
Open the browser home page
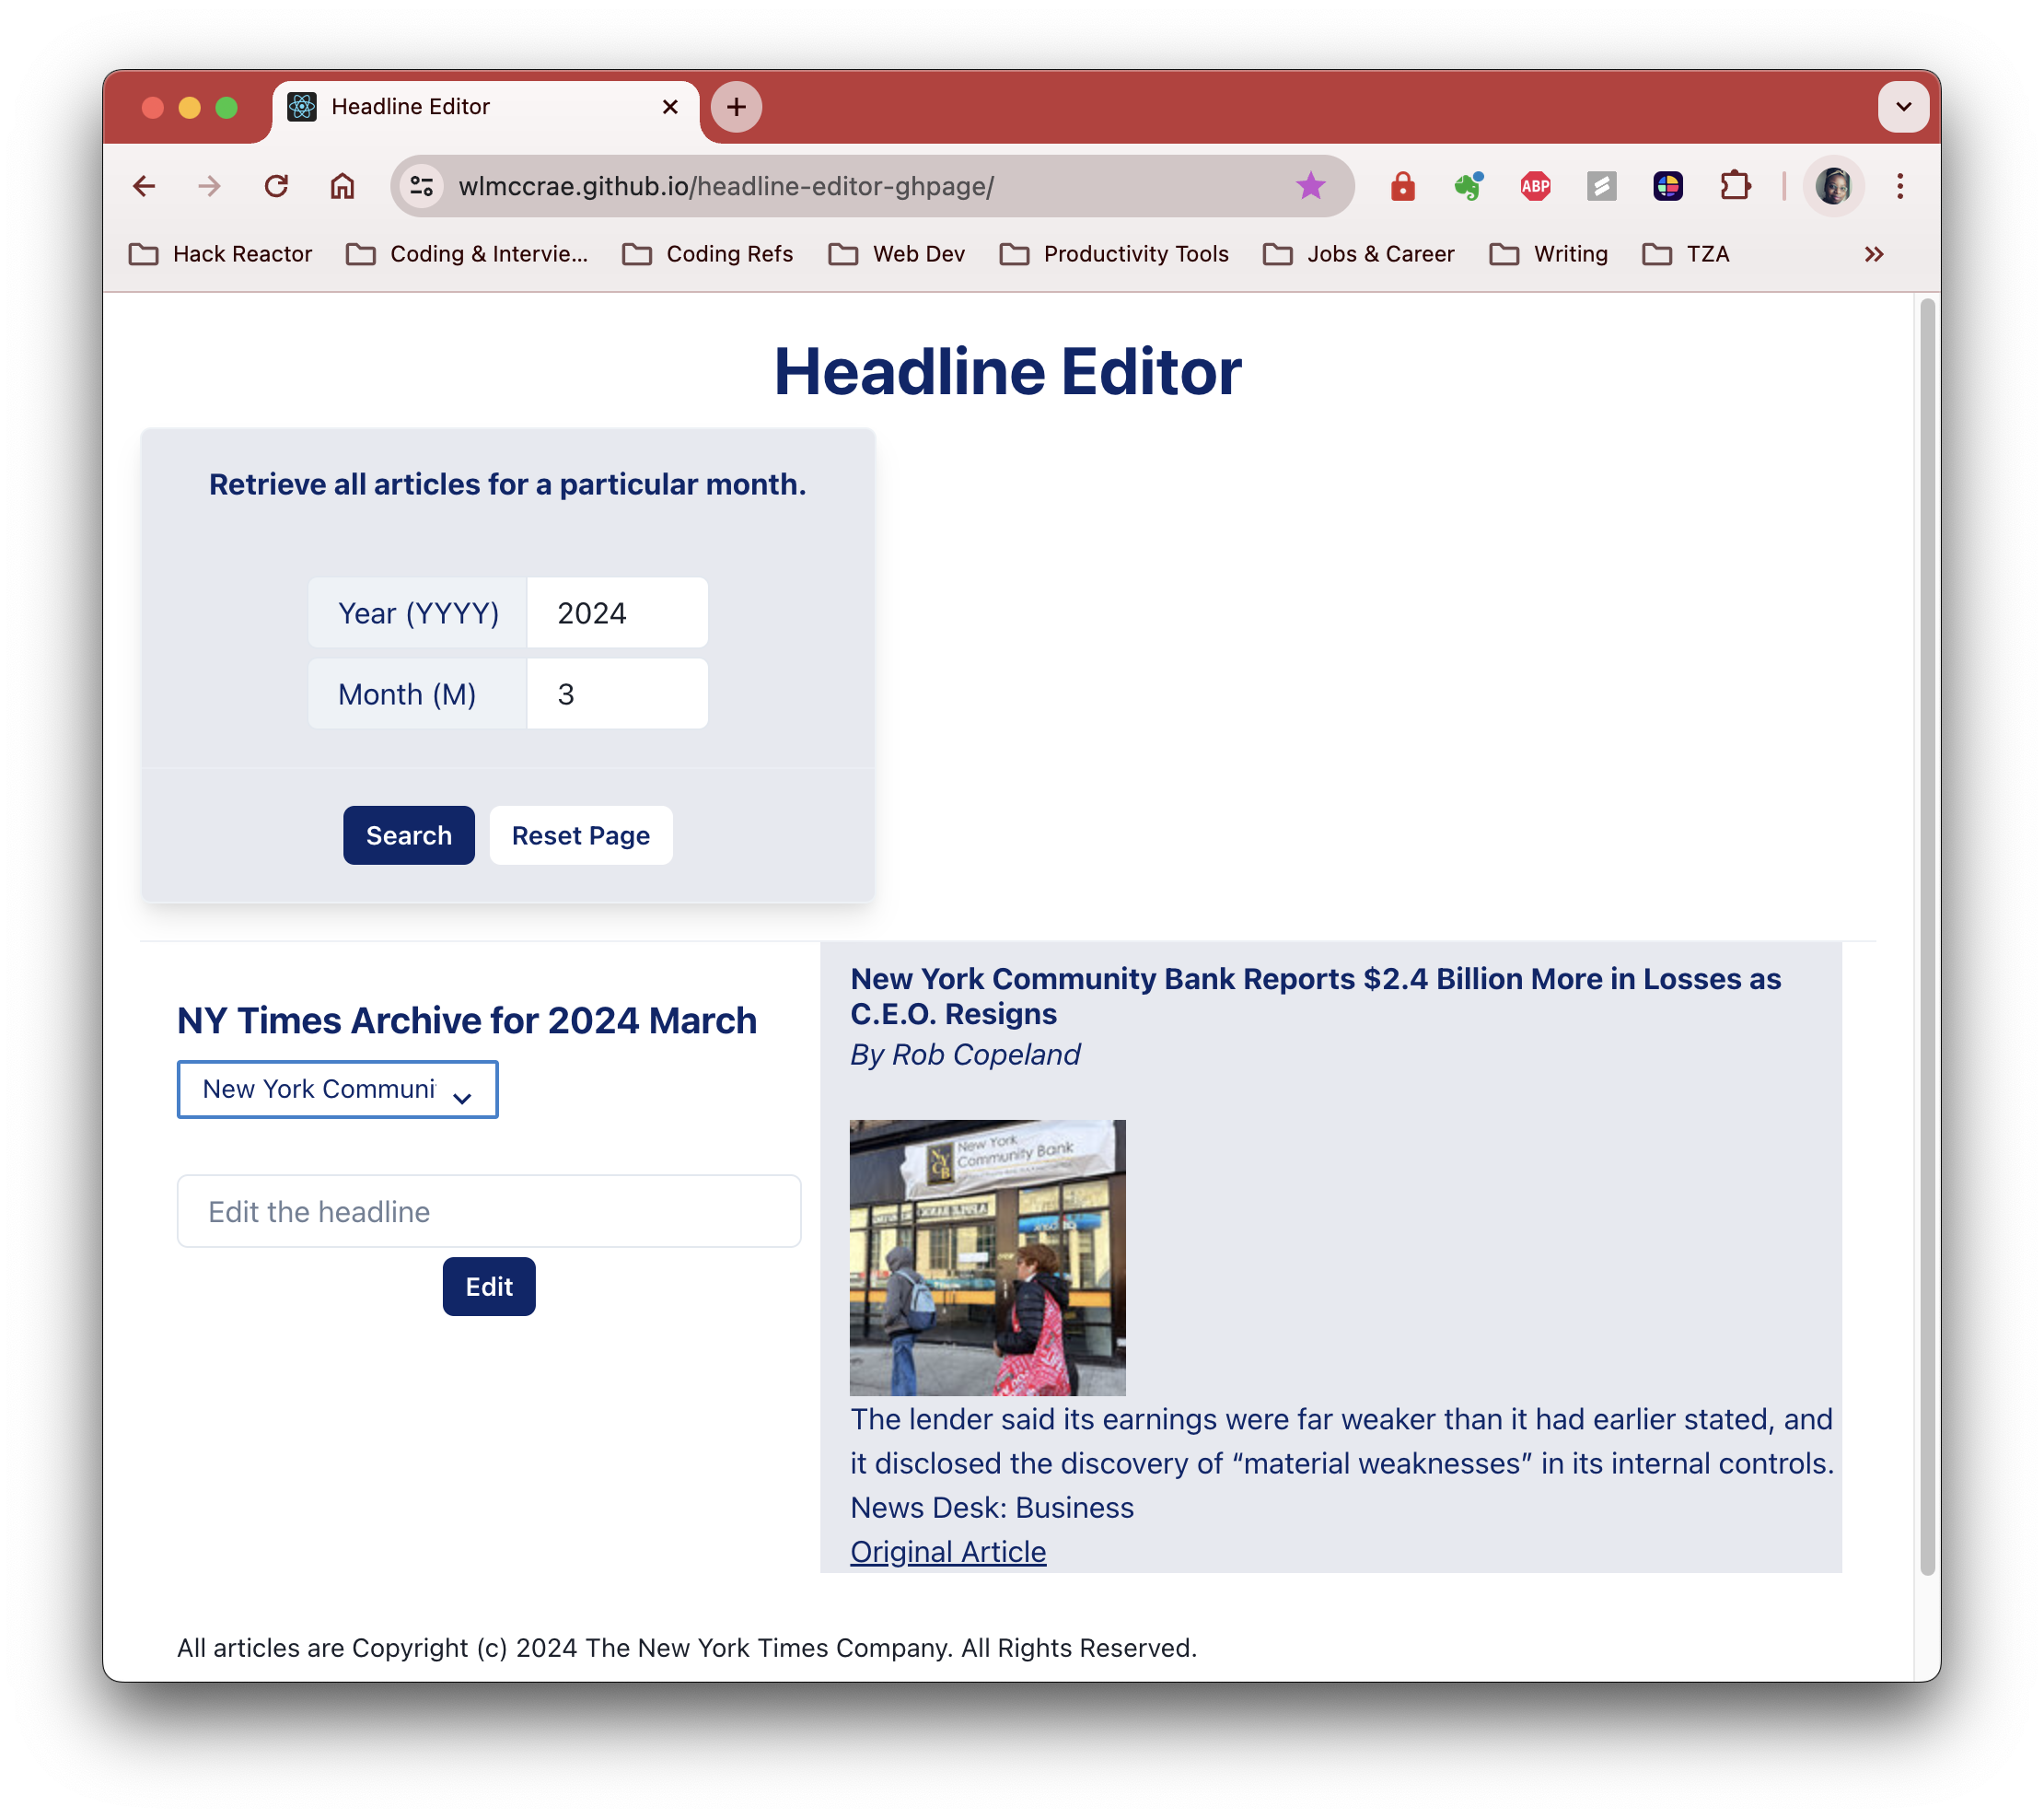click(342, 186)
